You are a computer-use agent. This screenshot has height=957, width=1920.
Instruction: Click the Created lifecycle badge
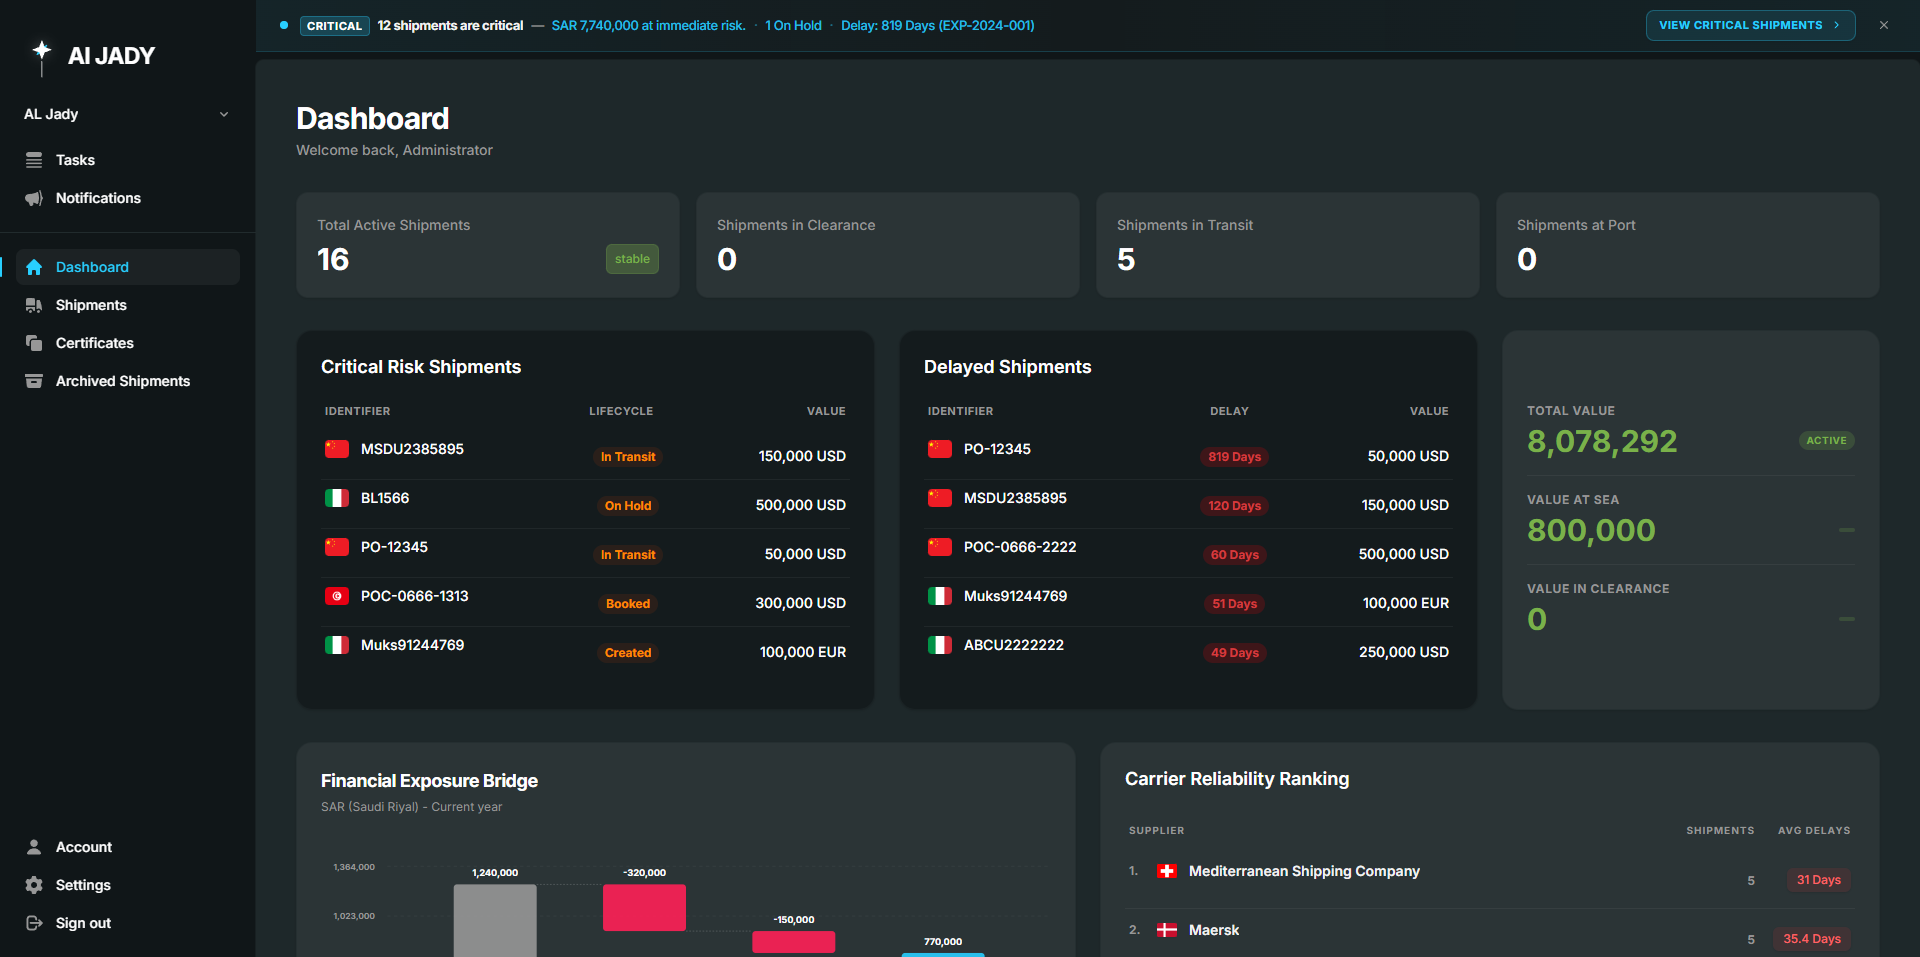[x=628, y=653]
